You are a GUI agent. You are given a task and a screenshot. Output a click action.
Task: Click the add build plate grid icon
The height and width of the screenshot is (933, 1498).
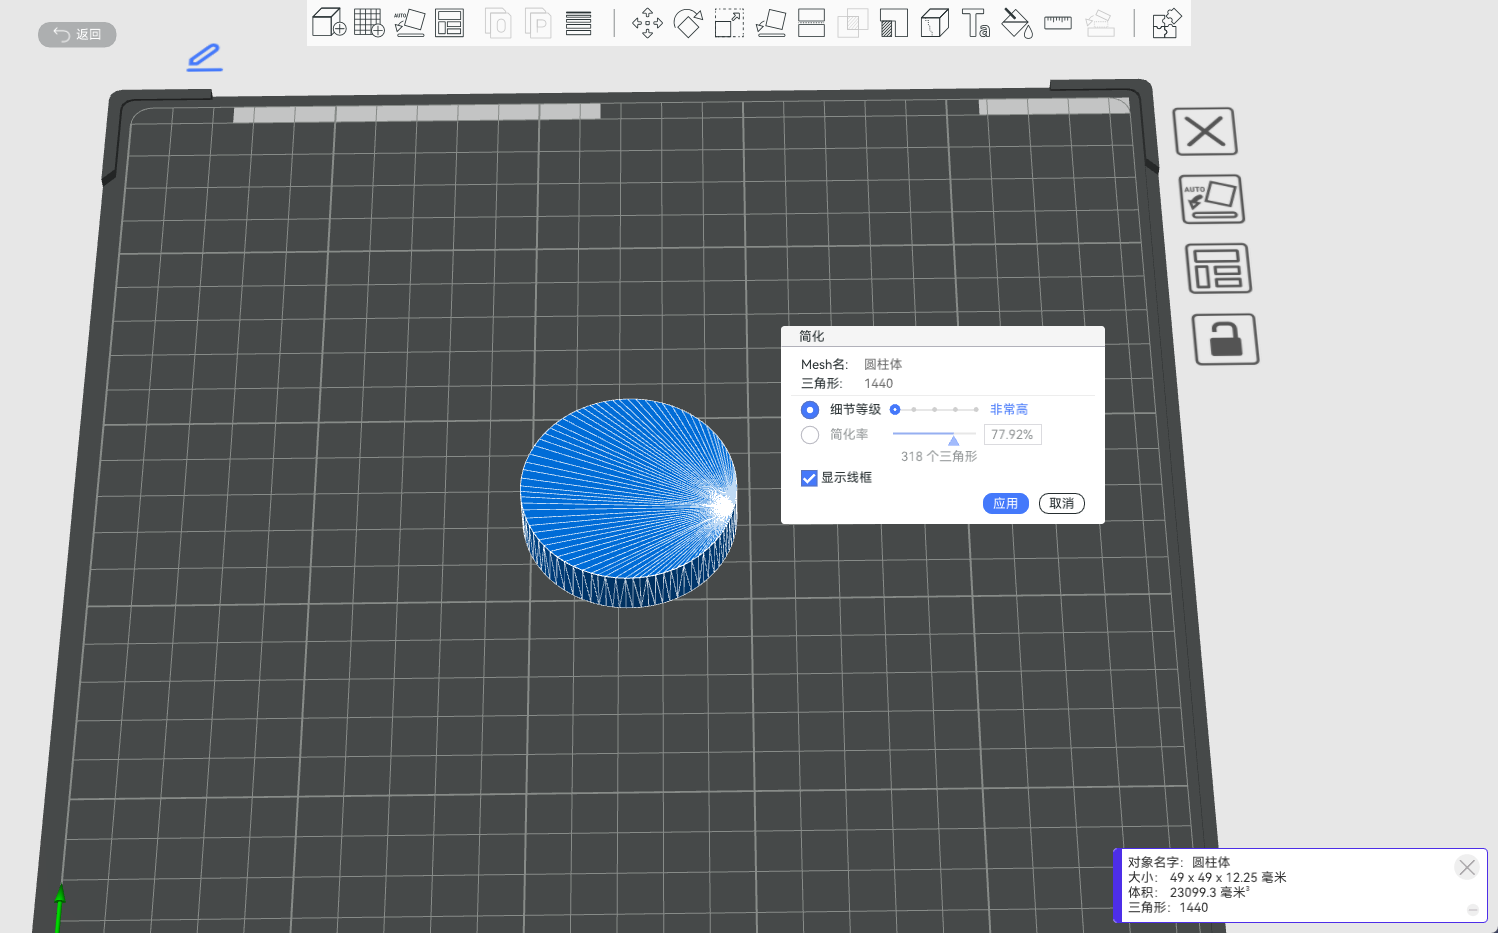pos(369,22)
